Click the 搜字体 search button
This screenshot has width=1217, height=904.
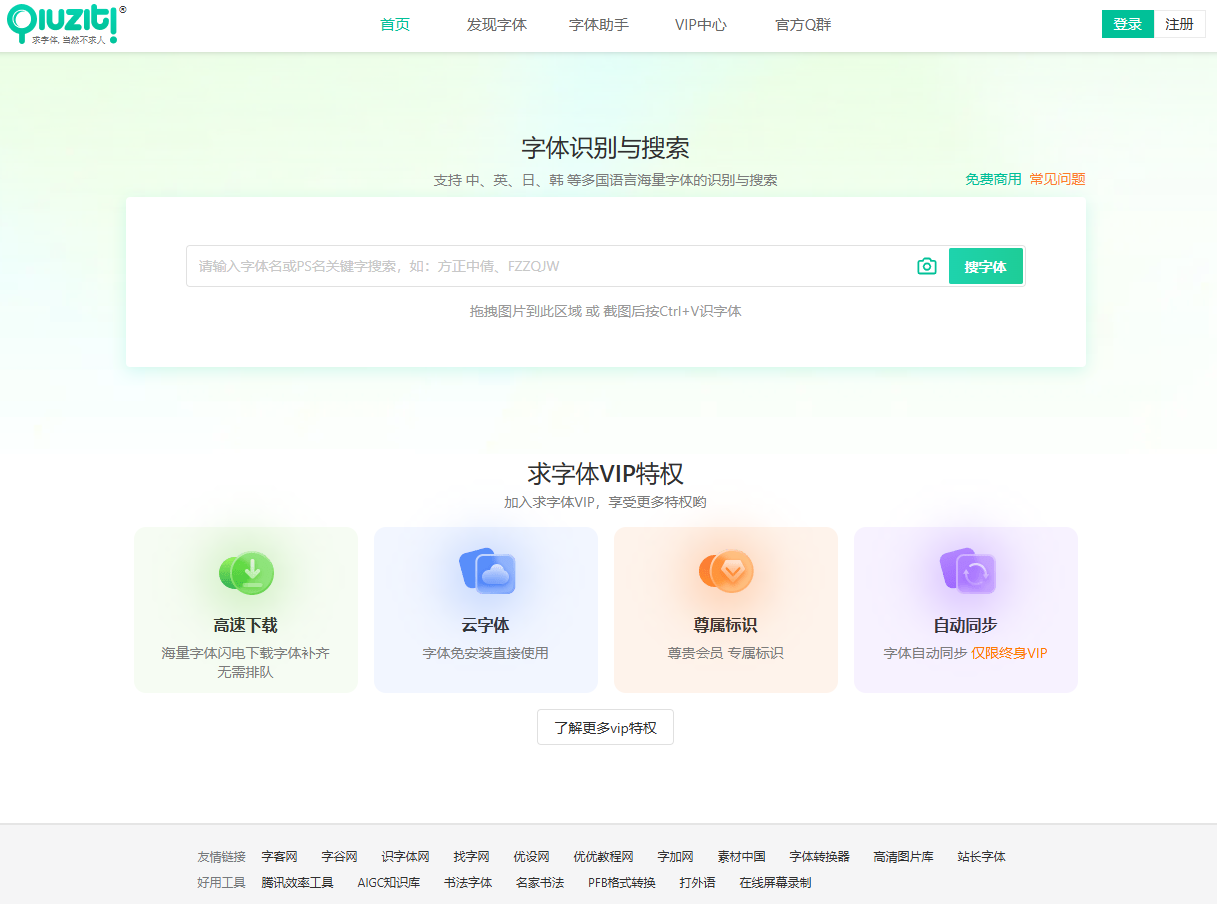pos(985,267)
